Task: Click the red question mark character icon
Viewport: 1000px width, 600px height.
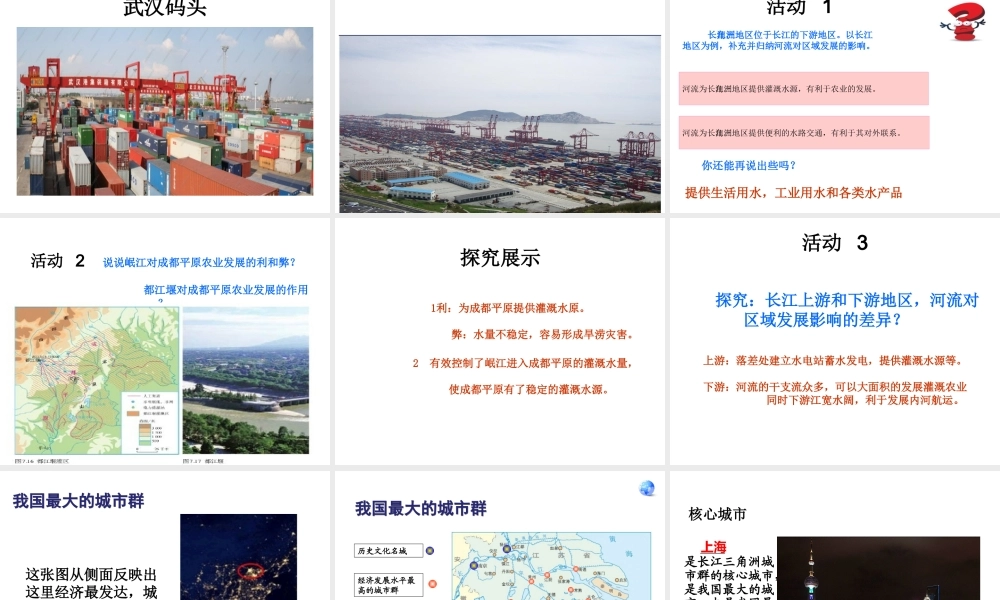Action: tap(963, 22)
